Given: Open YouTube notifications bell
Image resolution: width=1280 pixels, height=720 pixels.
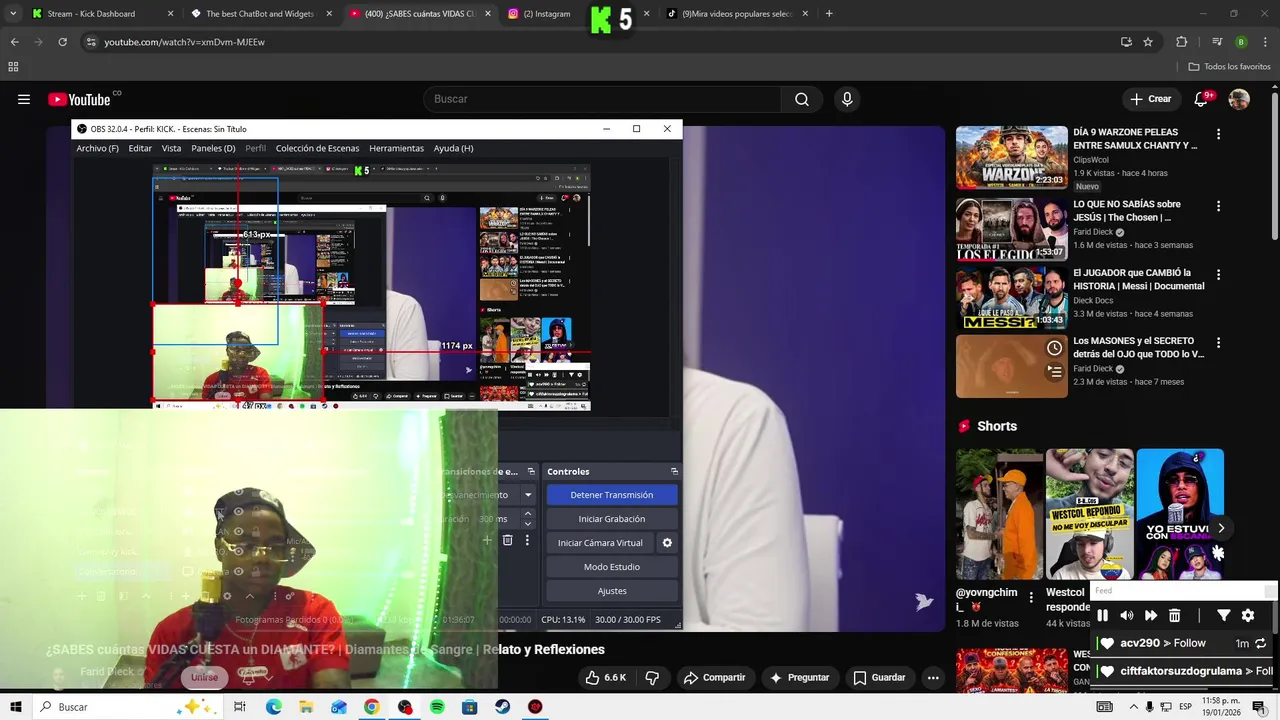Looking at the screenshot, I should [1202, 99].
